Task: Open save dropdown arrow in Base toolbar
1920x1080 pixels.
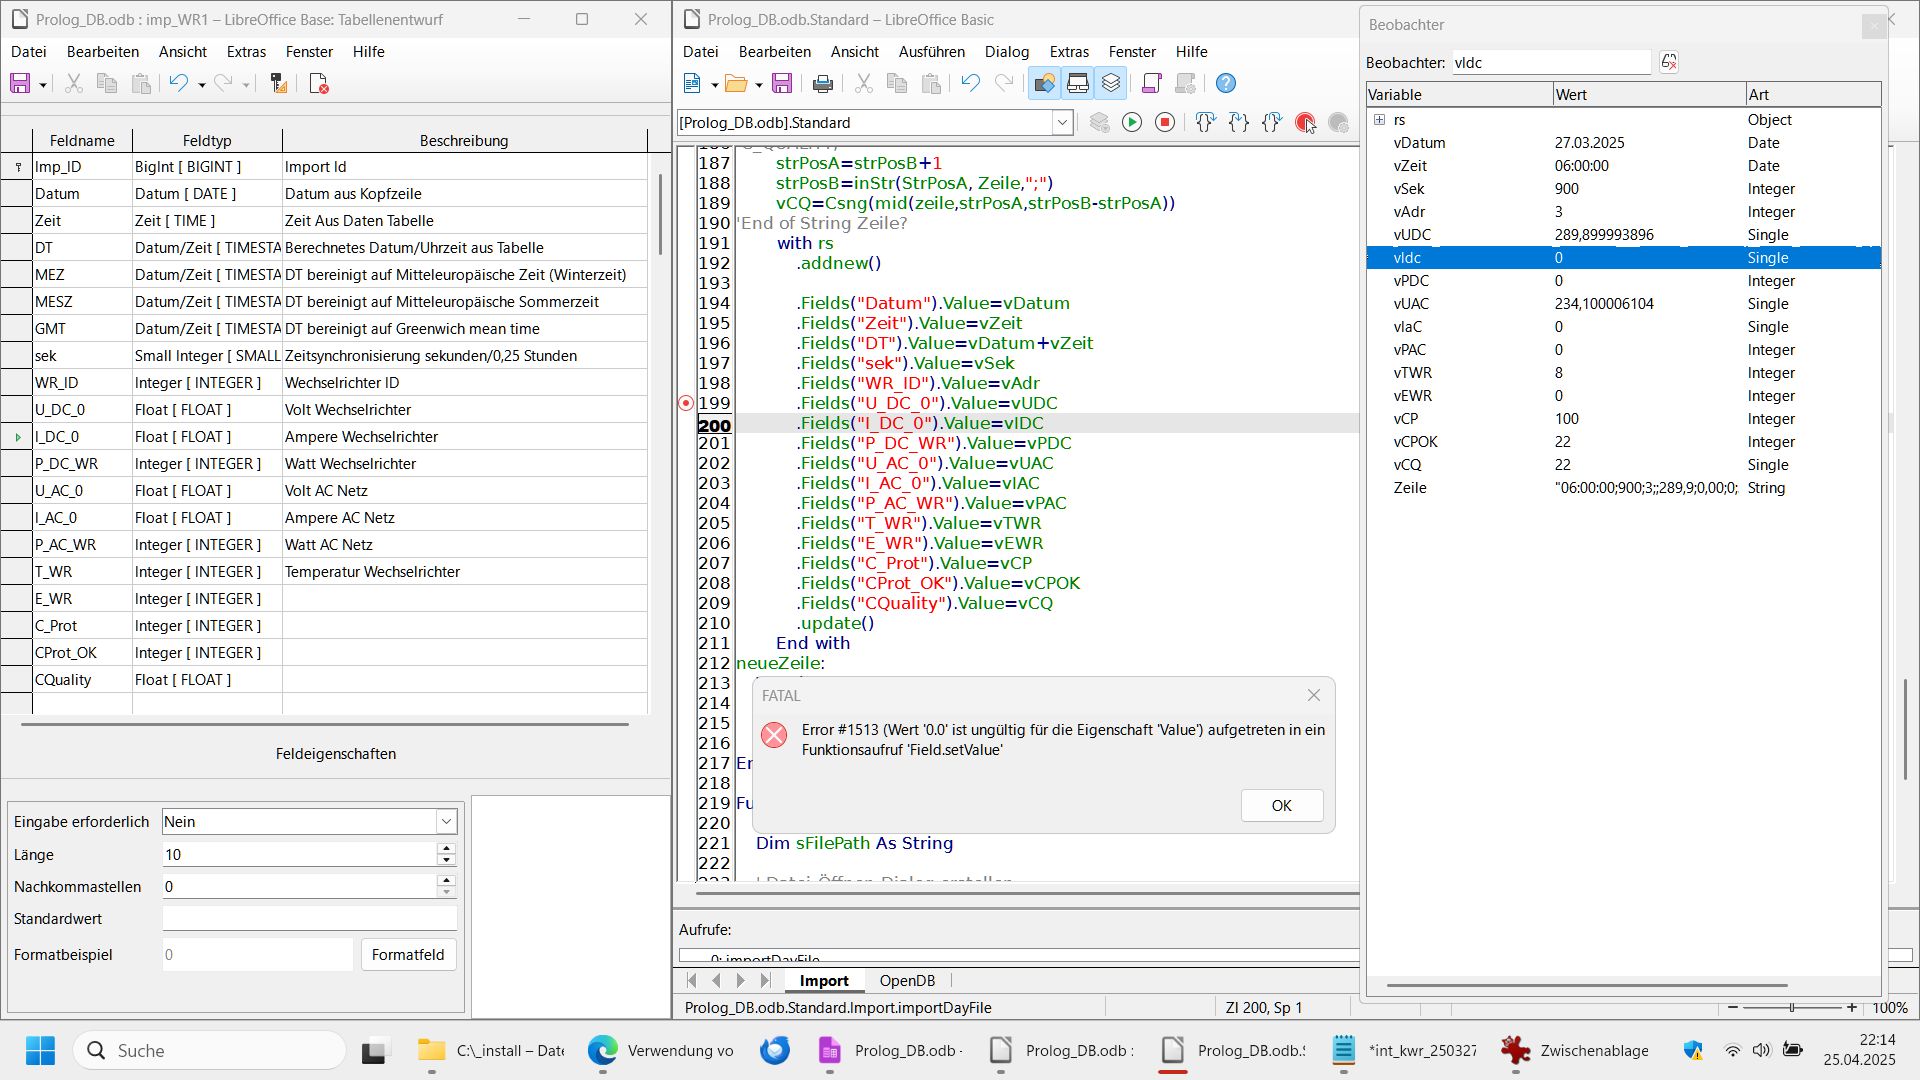Action: (43, 85)
